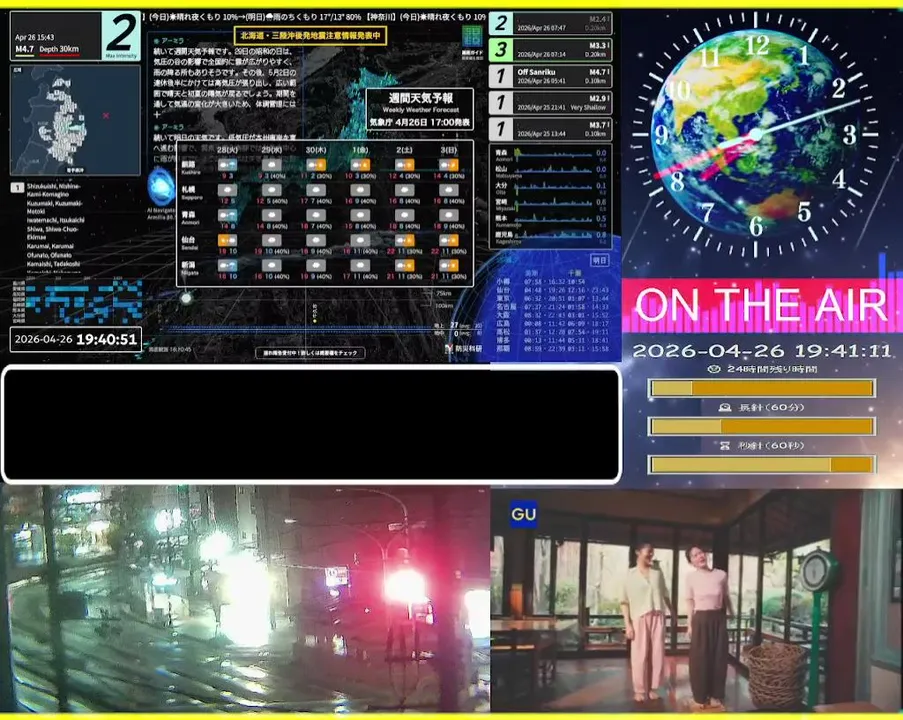Select the M3.3 Apr 26 07:14 entry

click(x=550, y=50)
